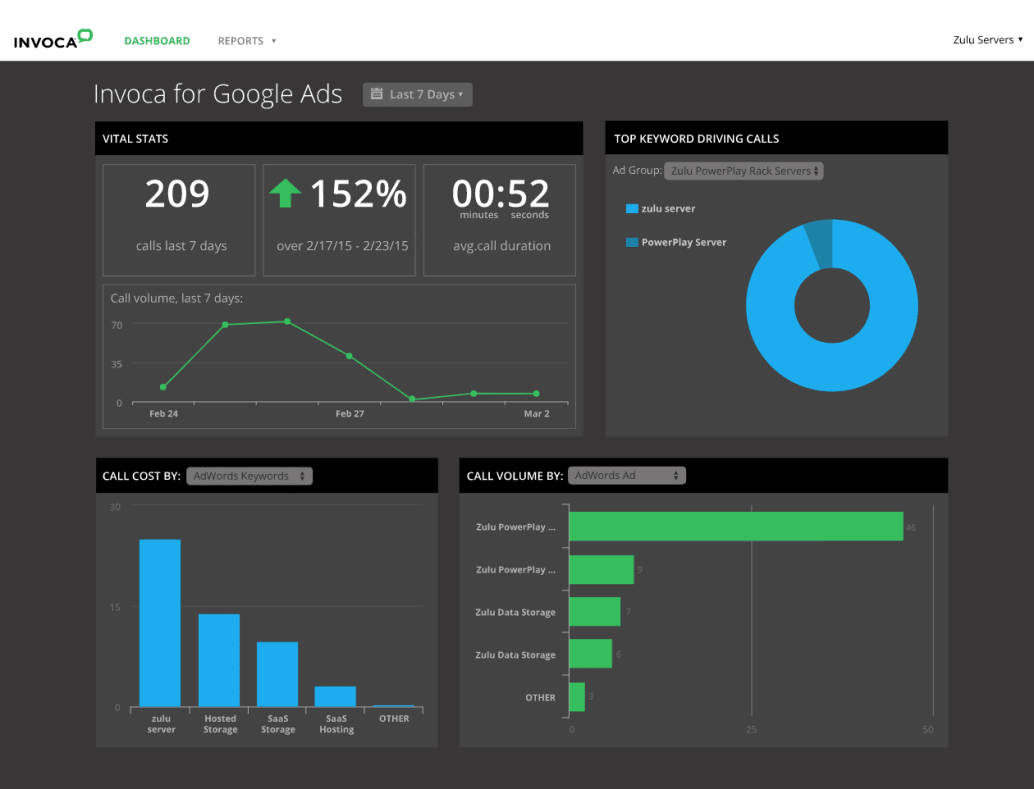The height and width of the screenshot is (789, 1034).
Task: Click the zulu server legend color swatch
Action: [x=632, y=208]
